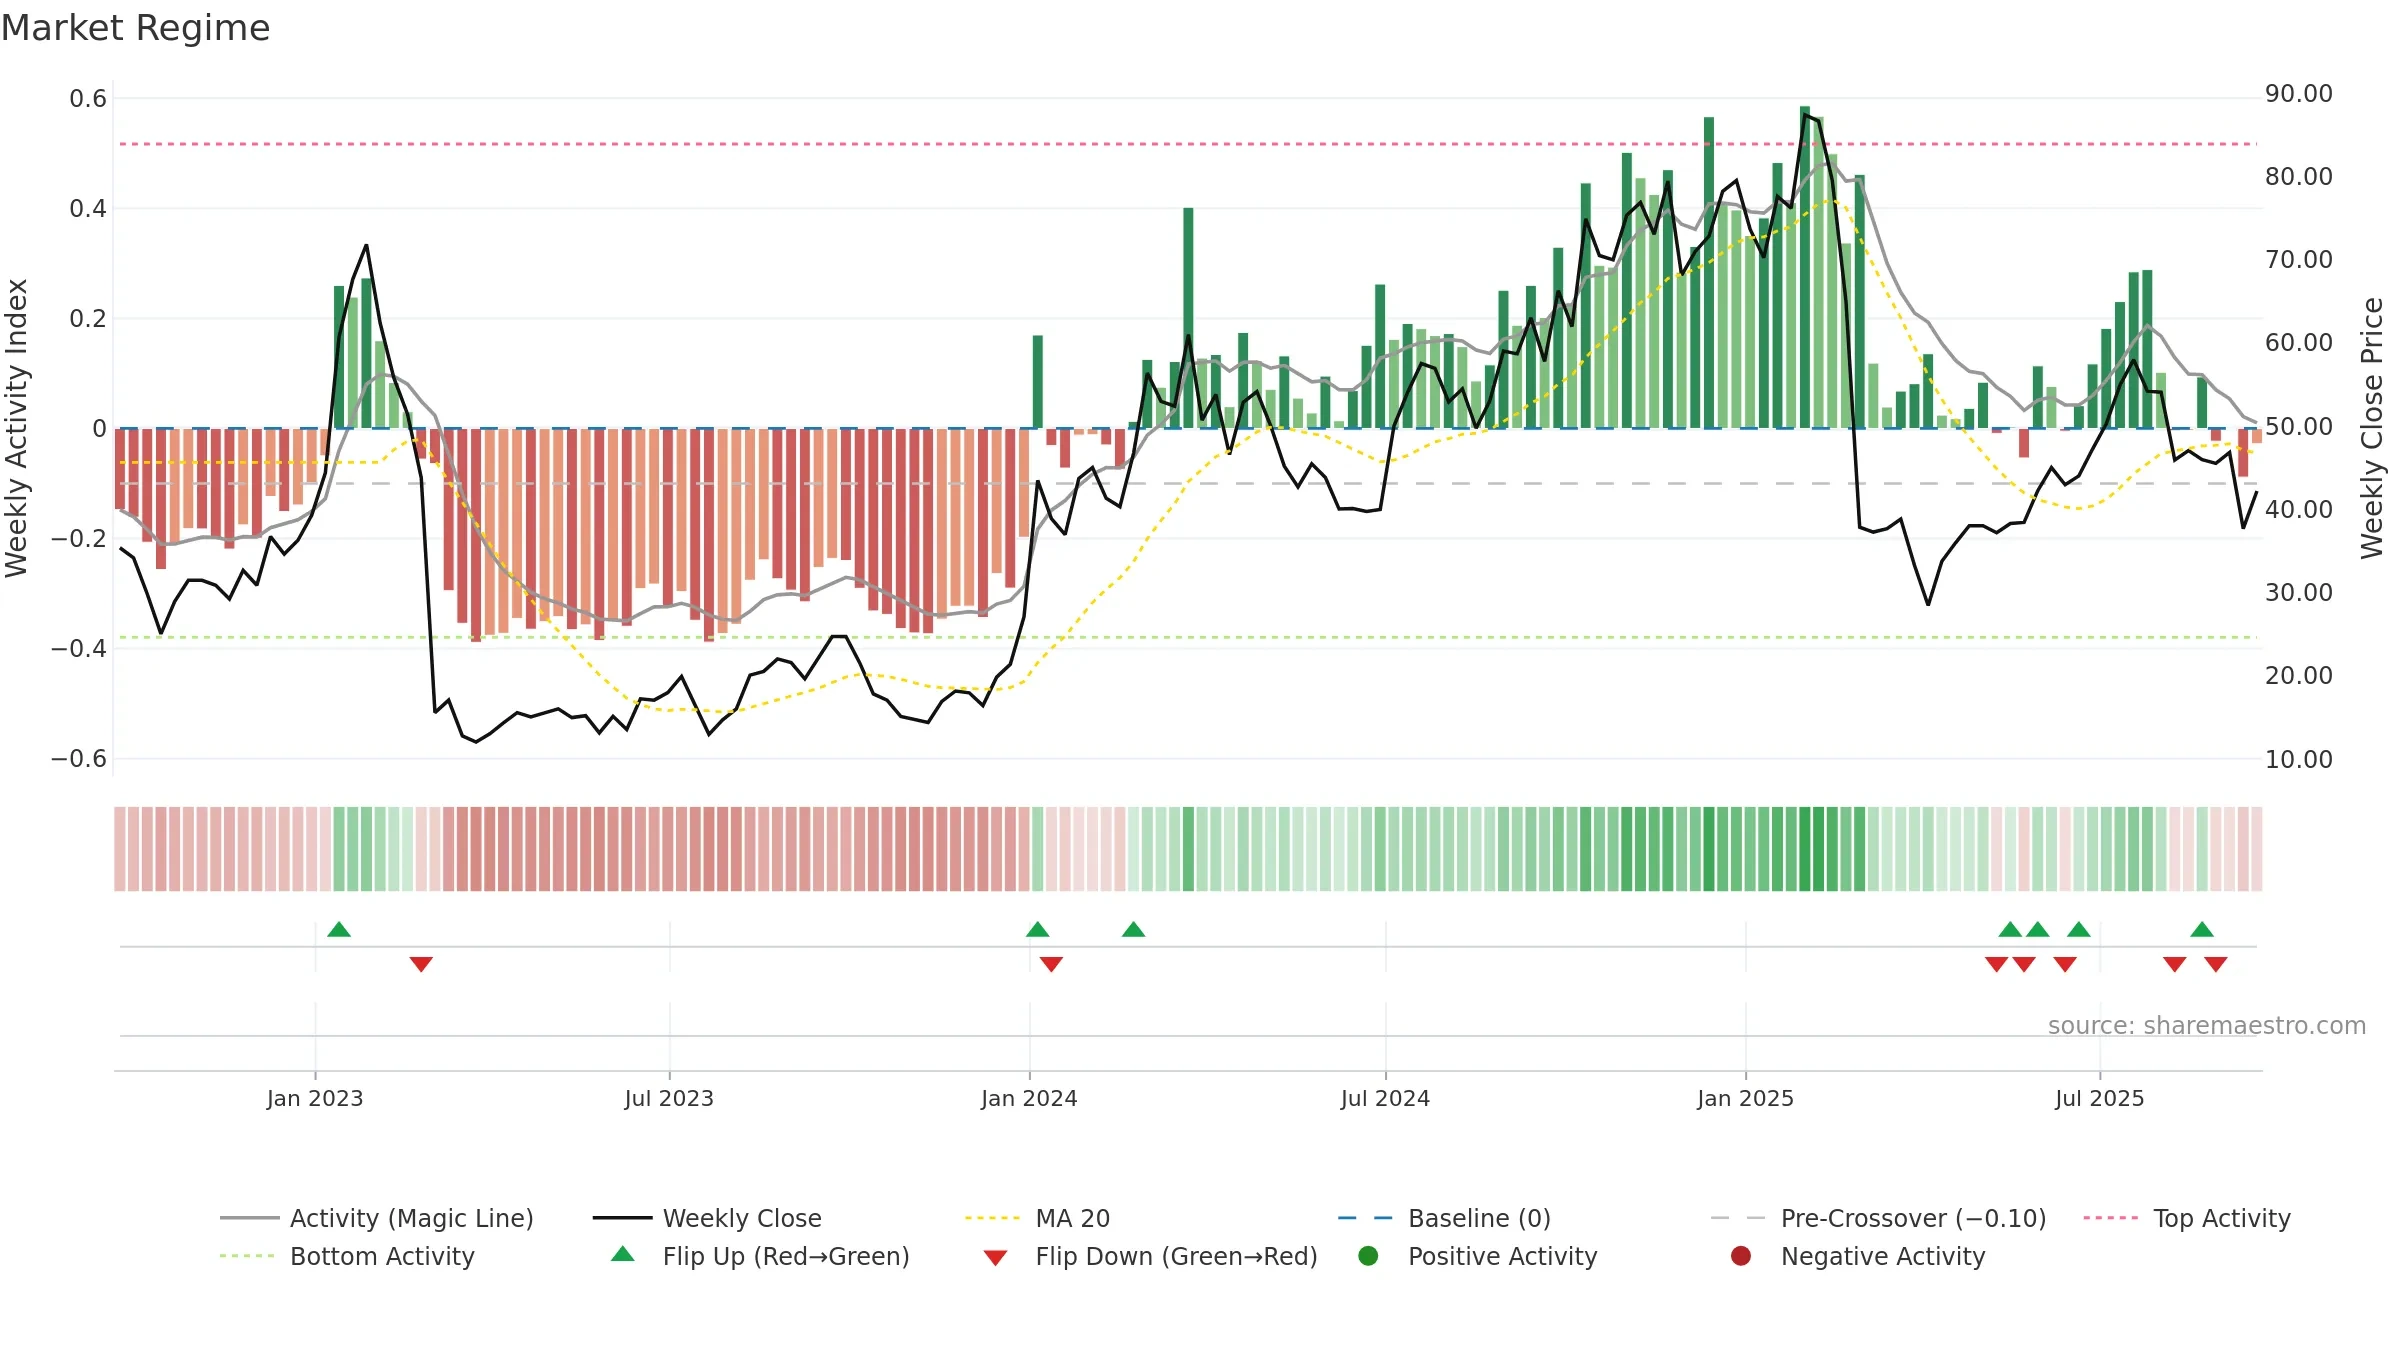Screen dimensions: 2400x1350
Task: Click the flip-up triangle near March 2024
Action: click(1133, 929)
